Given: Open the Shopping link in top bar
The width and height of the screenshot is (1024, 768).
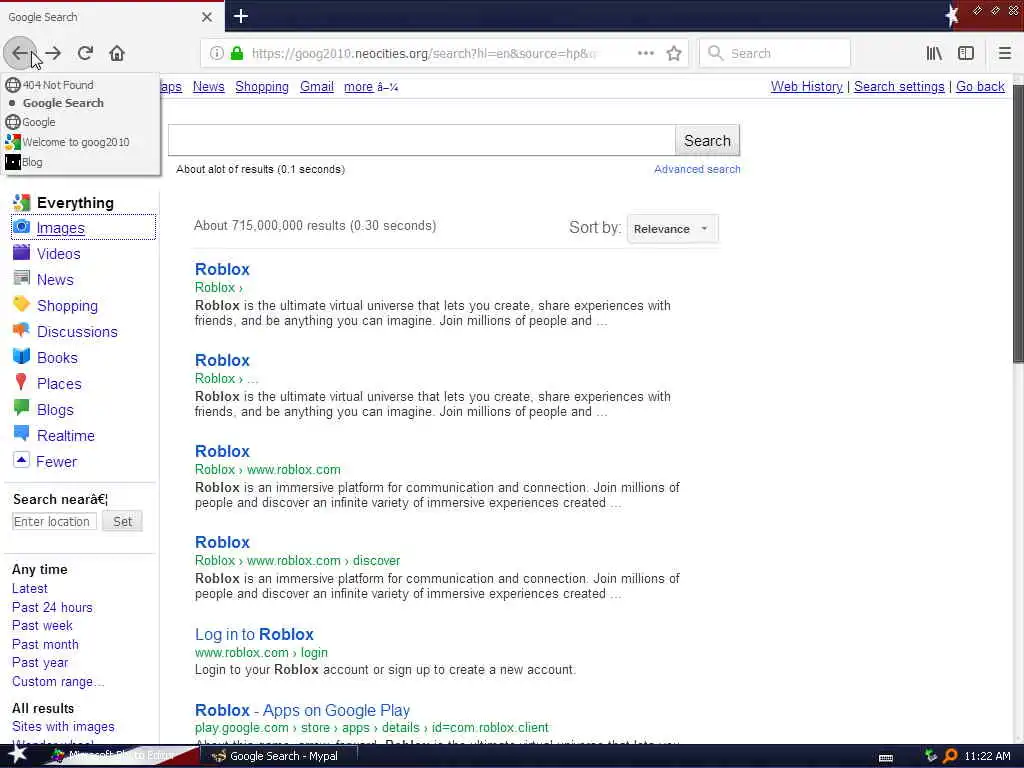Looking at the screenshot, I should point(262,87).
